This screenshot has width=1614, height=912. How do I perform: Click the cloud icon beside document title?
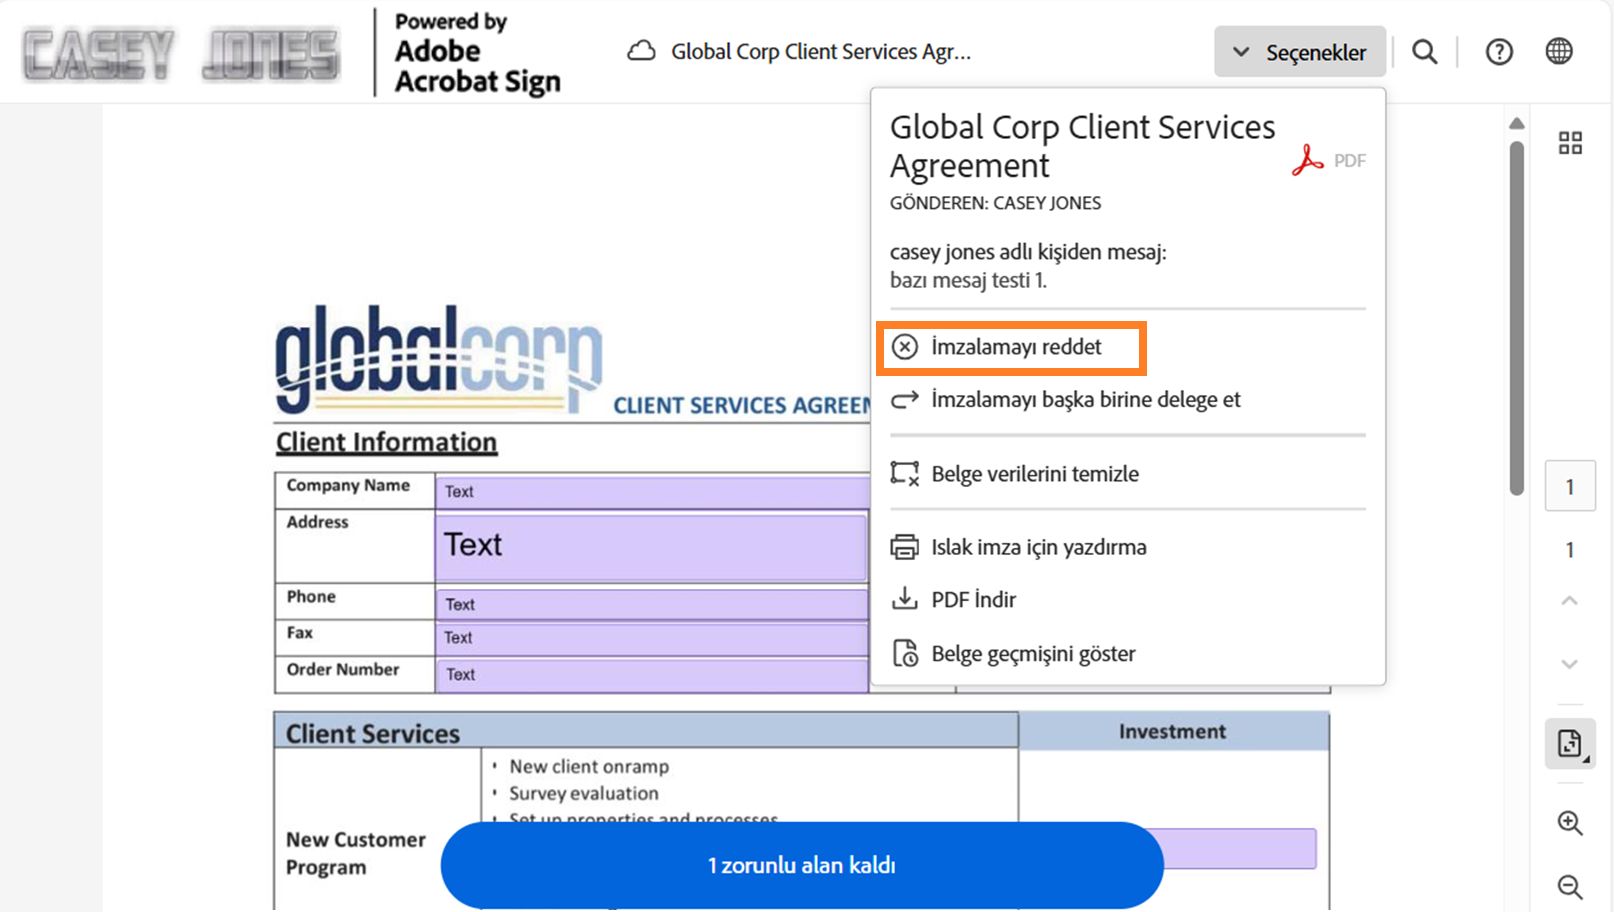click(x=641, y=51)
